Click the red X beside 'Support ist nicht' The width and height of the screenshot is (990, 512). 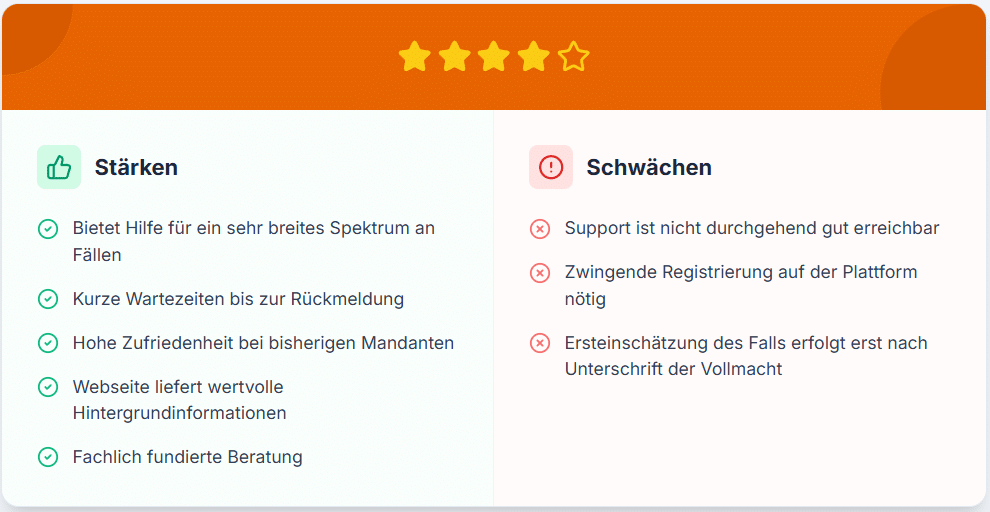[x=540, y=229]
